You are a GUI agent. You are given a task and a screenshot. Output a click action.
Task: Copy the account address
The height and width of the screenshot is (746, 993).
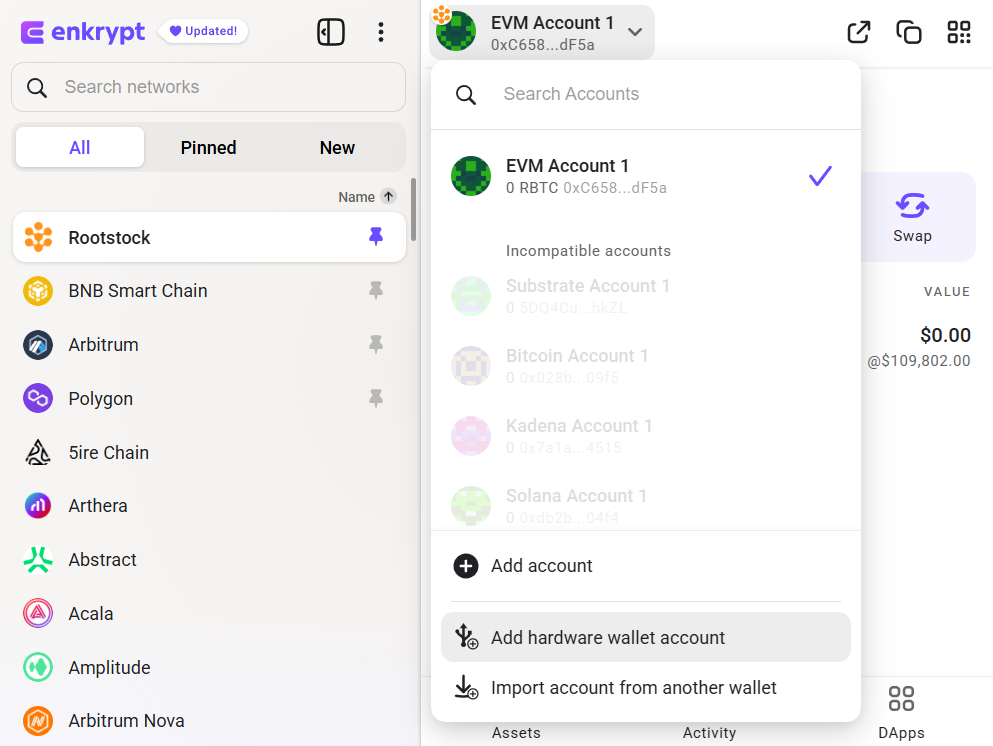point(909,32)
